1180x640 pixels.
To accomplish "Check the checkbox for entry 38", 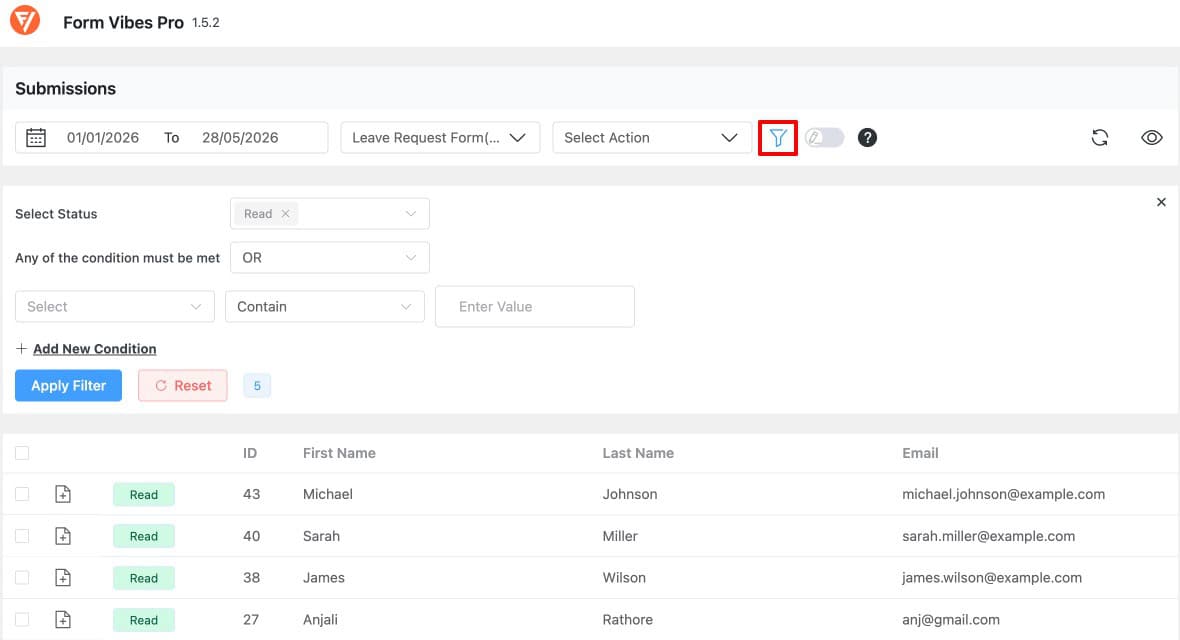I will pyautogui.click(x=22, y=578).
